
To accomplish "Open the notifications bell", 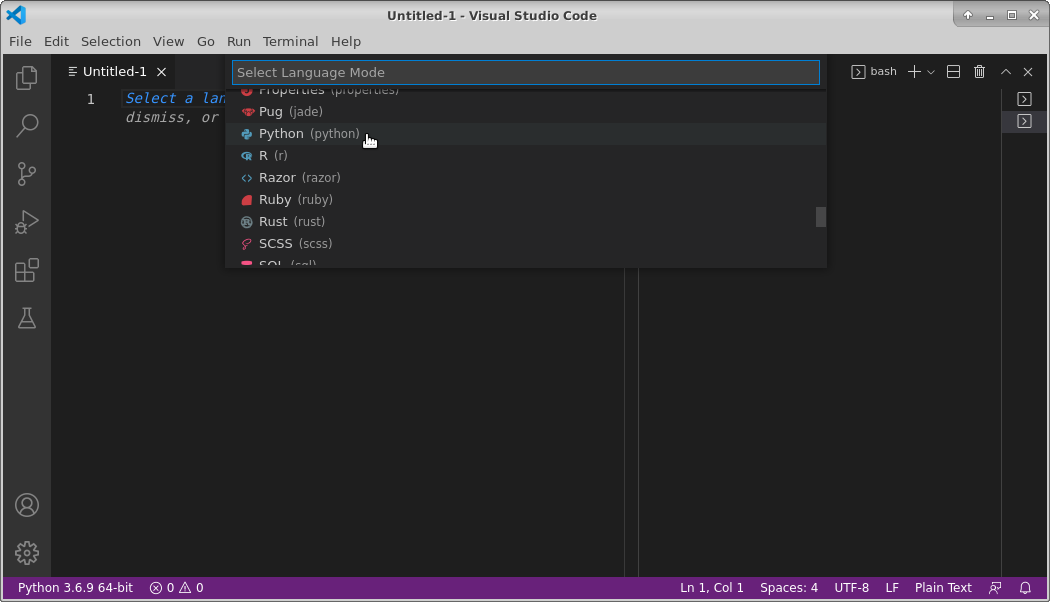I will coord(1025,588).
